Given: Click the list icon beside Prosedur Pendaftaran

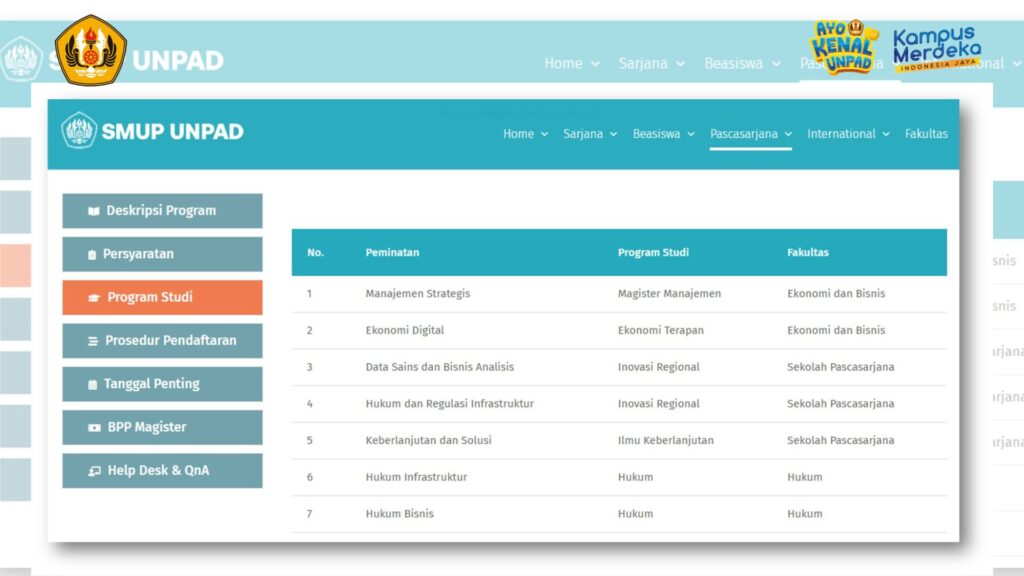Looking at the screenshot, I should point(93,341).
